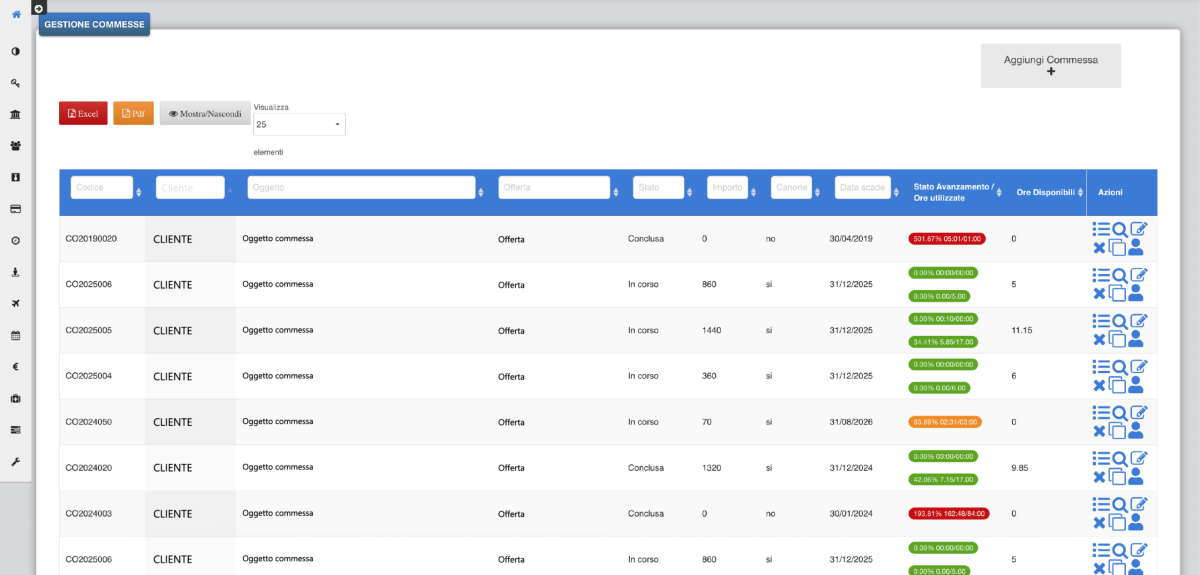Open the list icon for CO2024020
This screenshot has width=1200, height=575.
click(x=1101, y=458)
